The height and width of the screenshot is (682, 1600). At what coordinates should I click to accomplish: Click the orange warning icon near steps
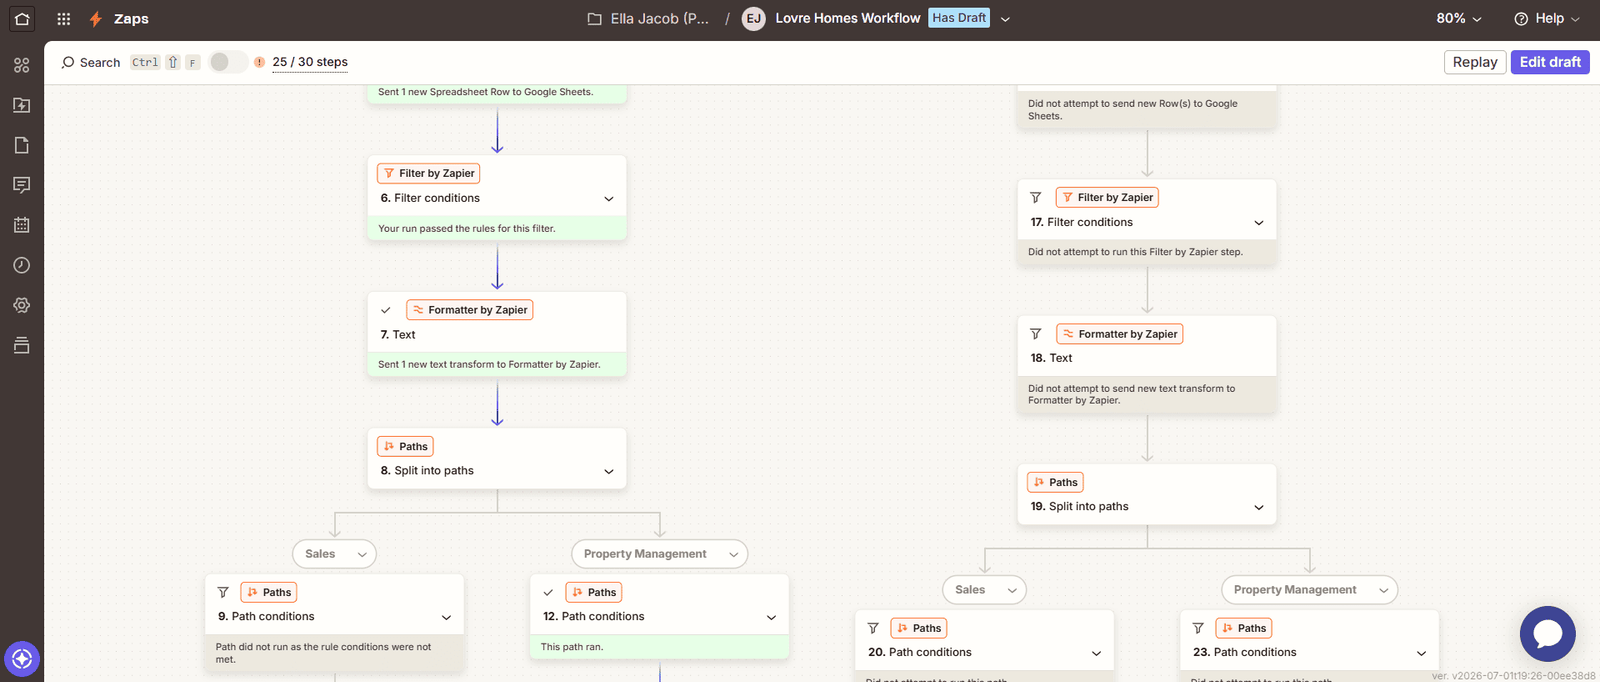pyautogui.click(x=259, y=62)
